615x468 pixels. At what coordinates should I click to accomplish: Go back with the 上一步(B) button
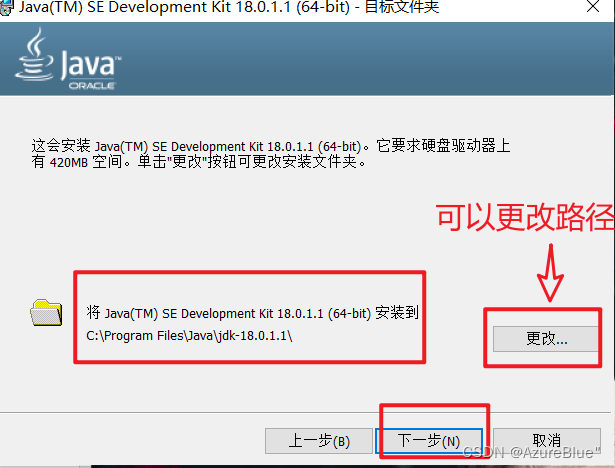[x=319, y=441]
